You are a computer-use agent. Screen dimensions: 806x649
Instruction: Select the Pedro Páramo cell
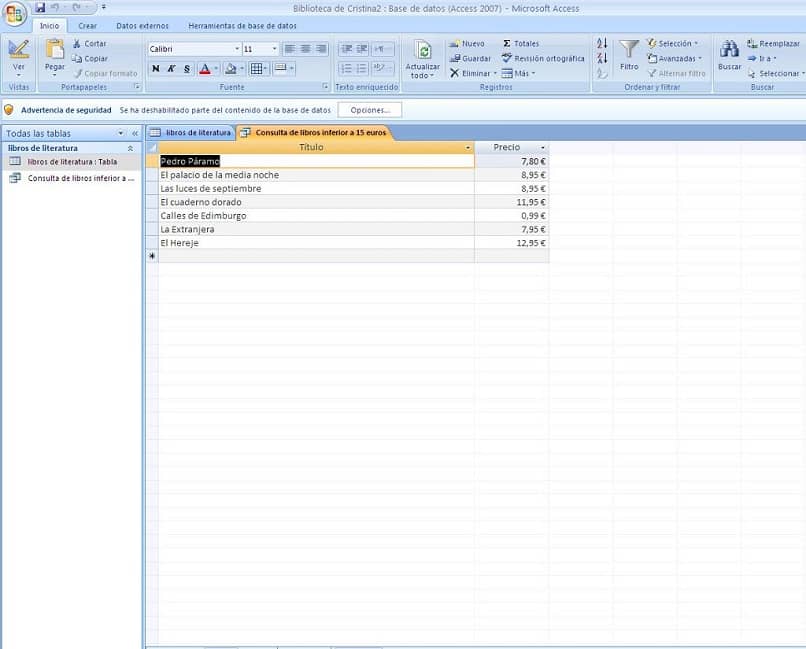[x=316, y=161]
